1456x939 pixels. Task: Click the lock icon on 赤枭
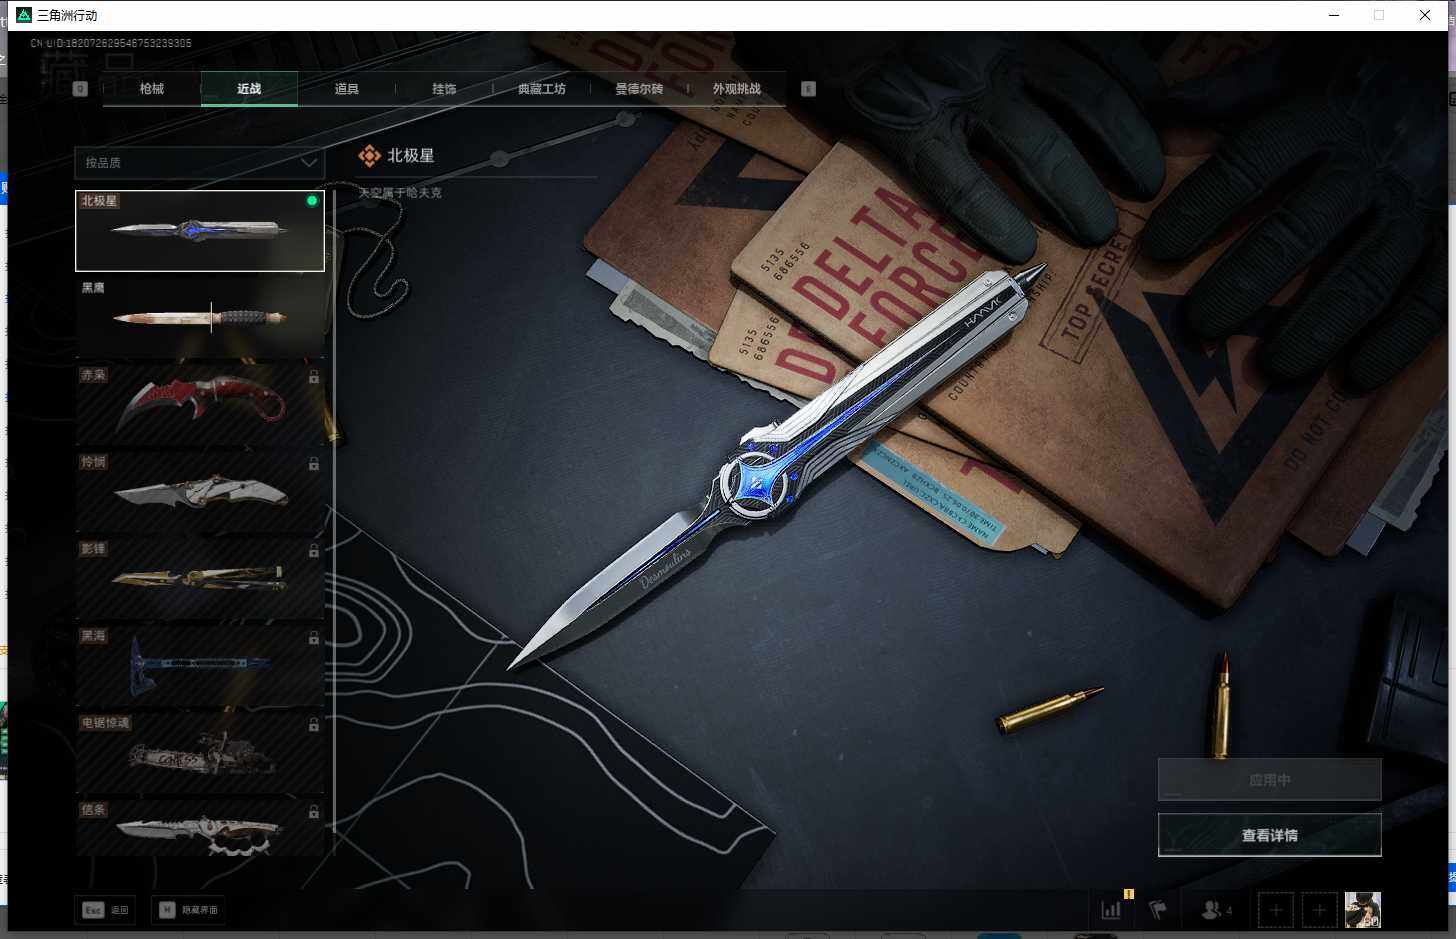tap(314, 377)
